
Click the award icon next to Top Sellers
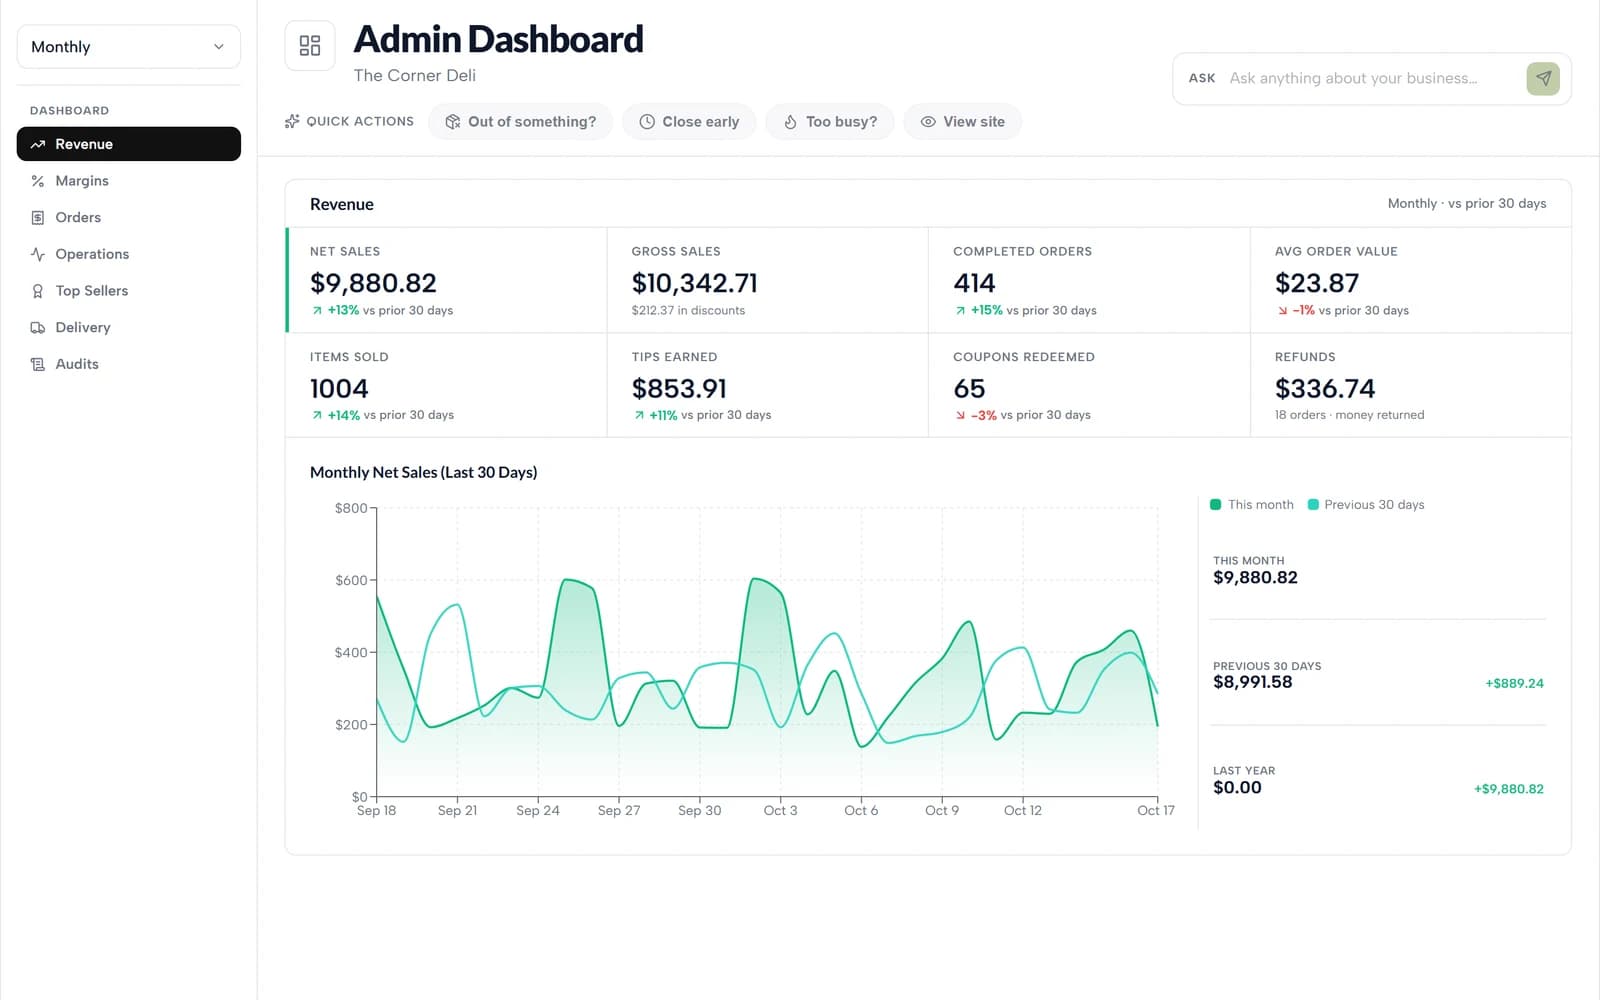[38, 291]
